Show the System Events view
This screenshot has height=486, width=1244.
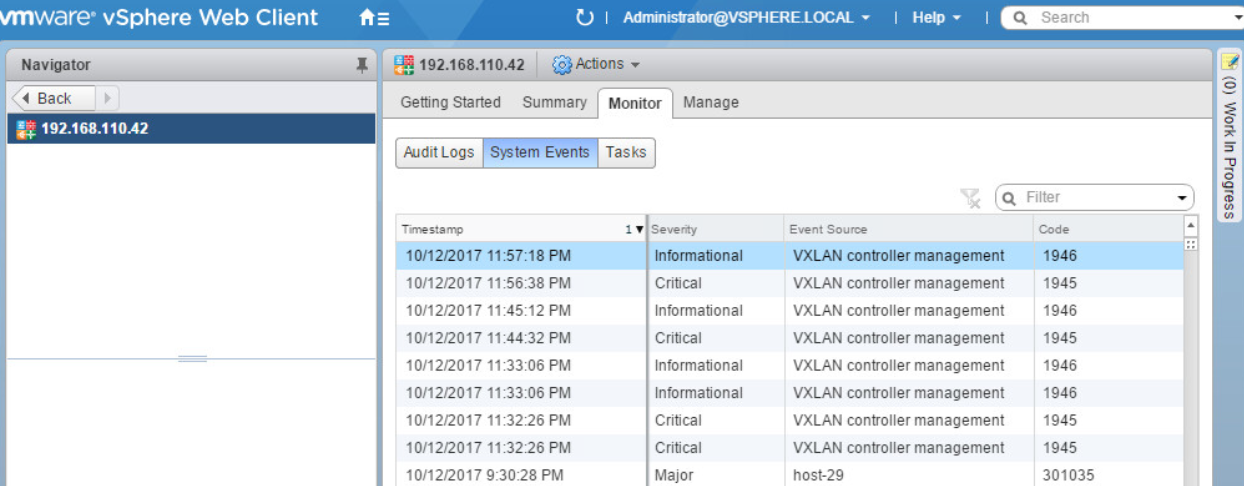[x=540, y=153]
